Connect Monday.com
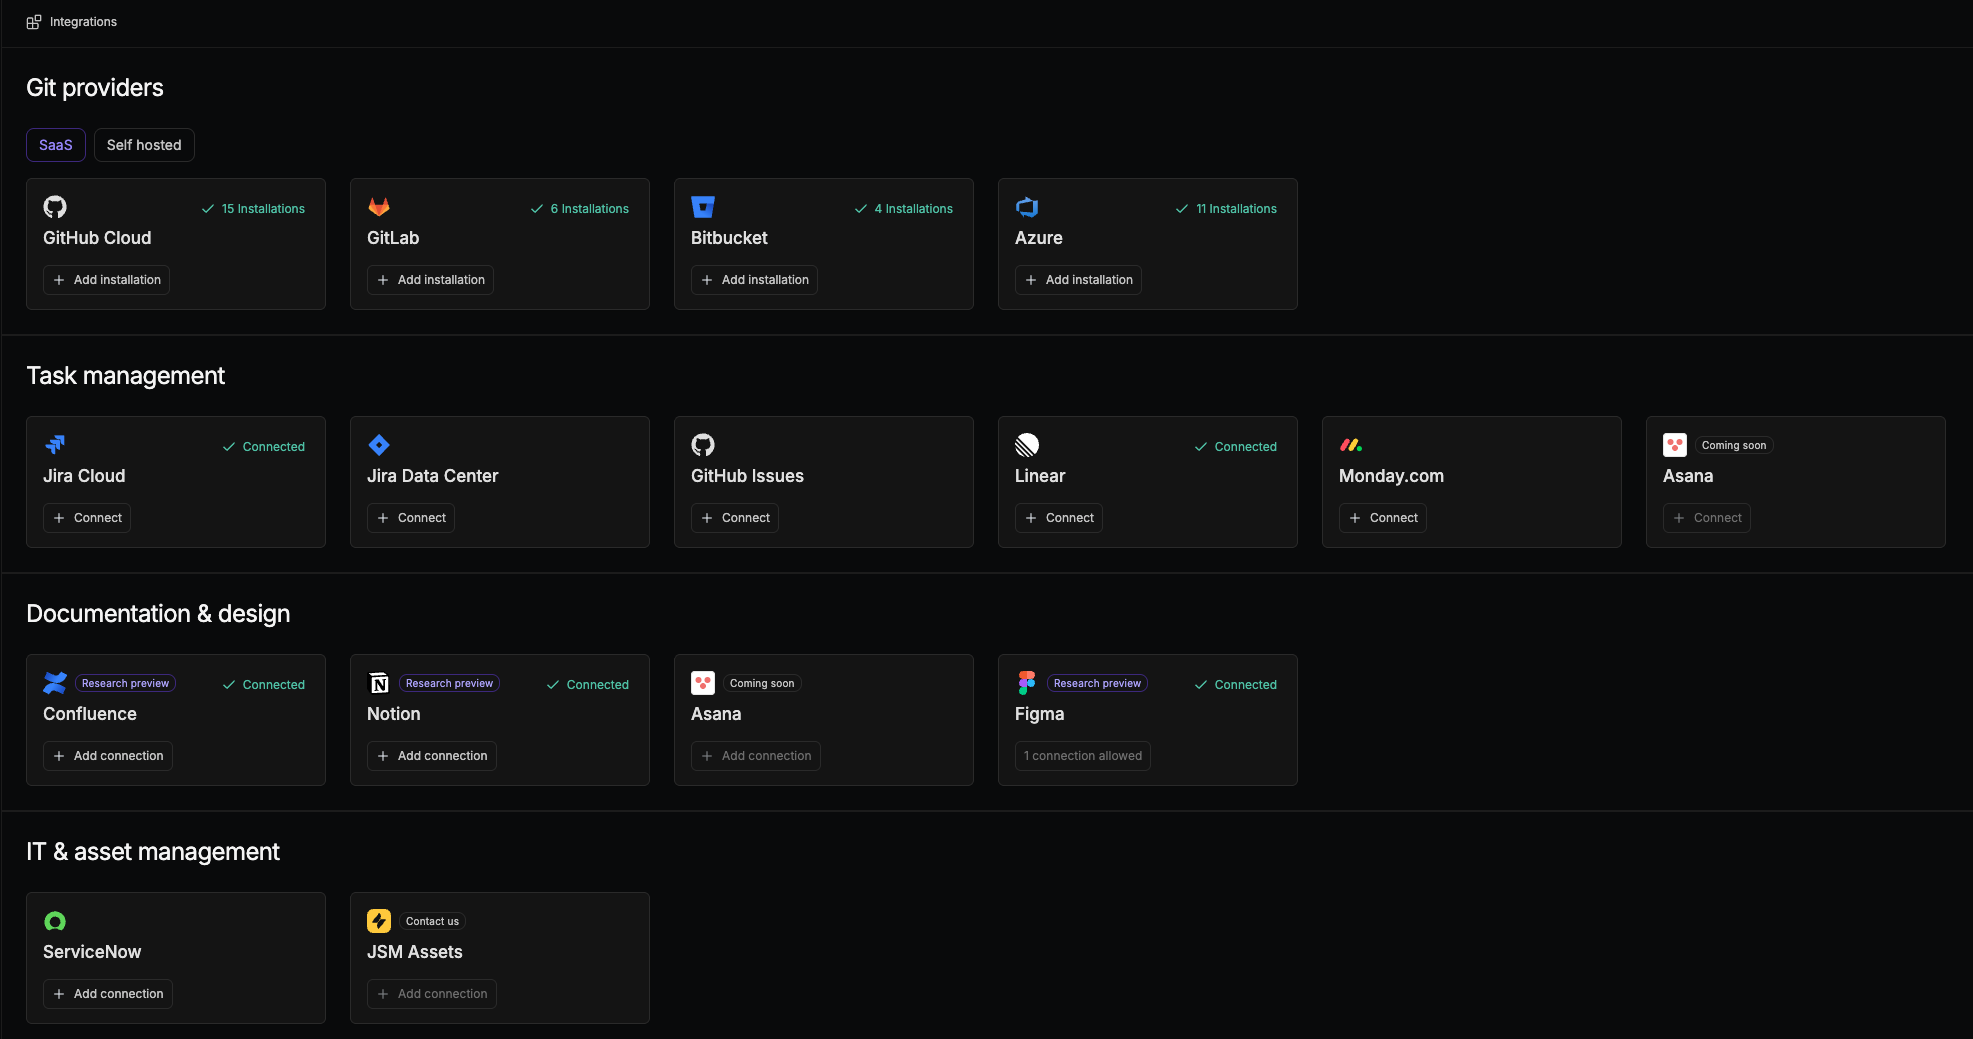1973x1039 pixels. pos(1383,518)
